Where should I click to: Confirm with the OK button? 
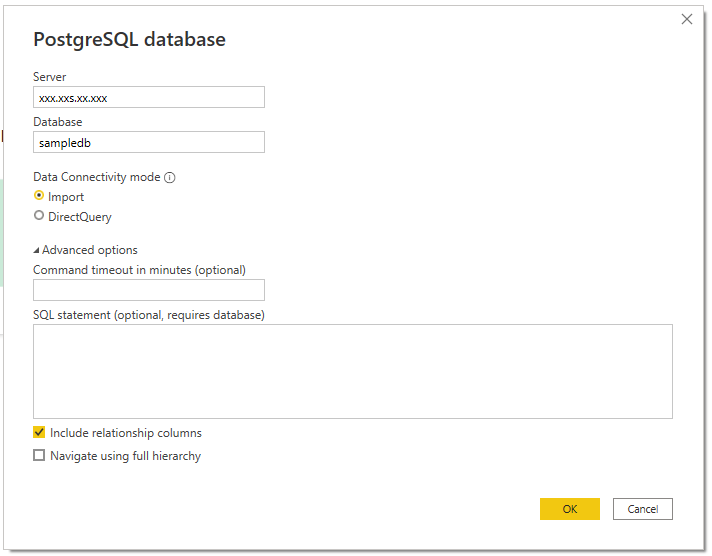tap(569, 509)
